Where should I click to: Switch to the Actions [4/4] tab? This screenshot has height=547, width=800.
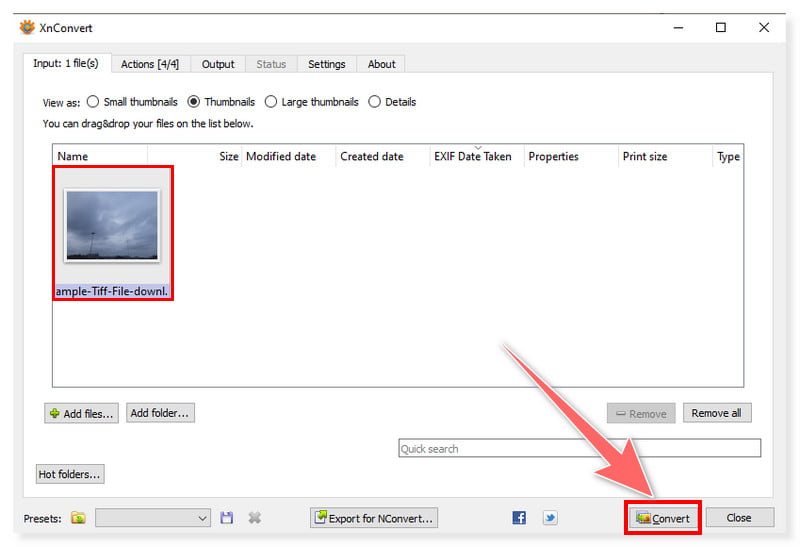pos(151,64)
